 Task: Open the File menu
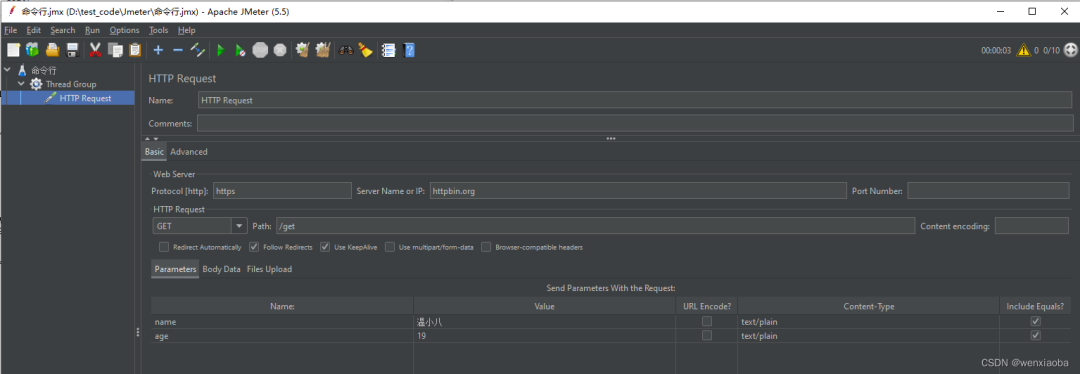click(10, 30)
